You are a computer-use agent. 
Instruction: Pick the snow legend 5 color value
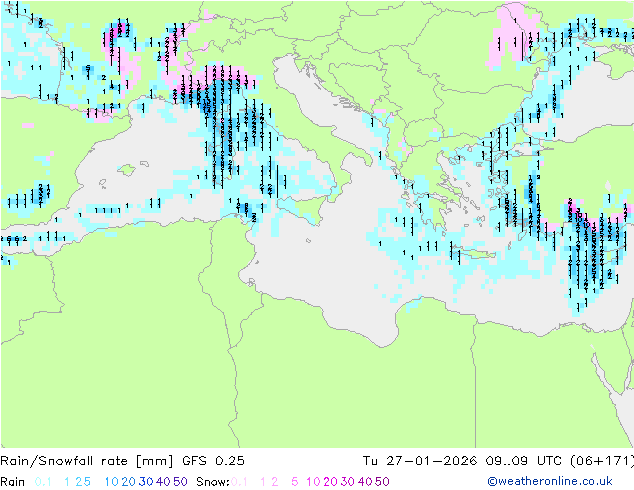pyautogui.click(x=295, y=482)
